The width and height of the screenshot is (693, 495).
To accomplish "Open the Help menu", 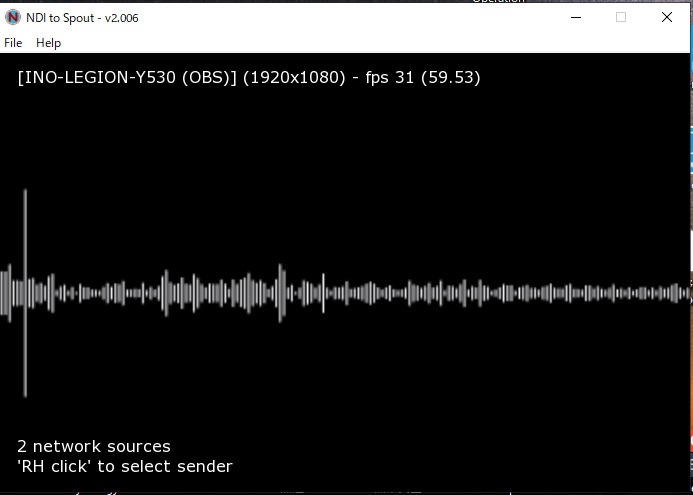I will click(x=48, y=43).
